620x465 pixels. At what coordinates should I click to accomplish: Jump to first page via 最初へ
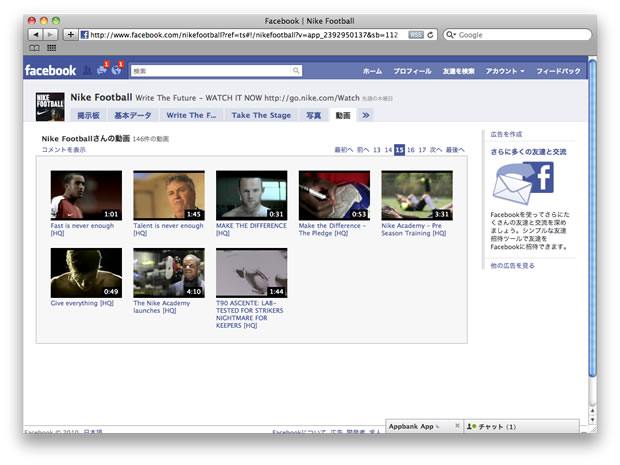[x=344, y=150]
